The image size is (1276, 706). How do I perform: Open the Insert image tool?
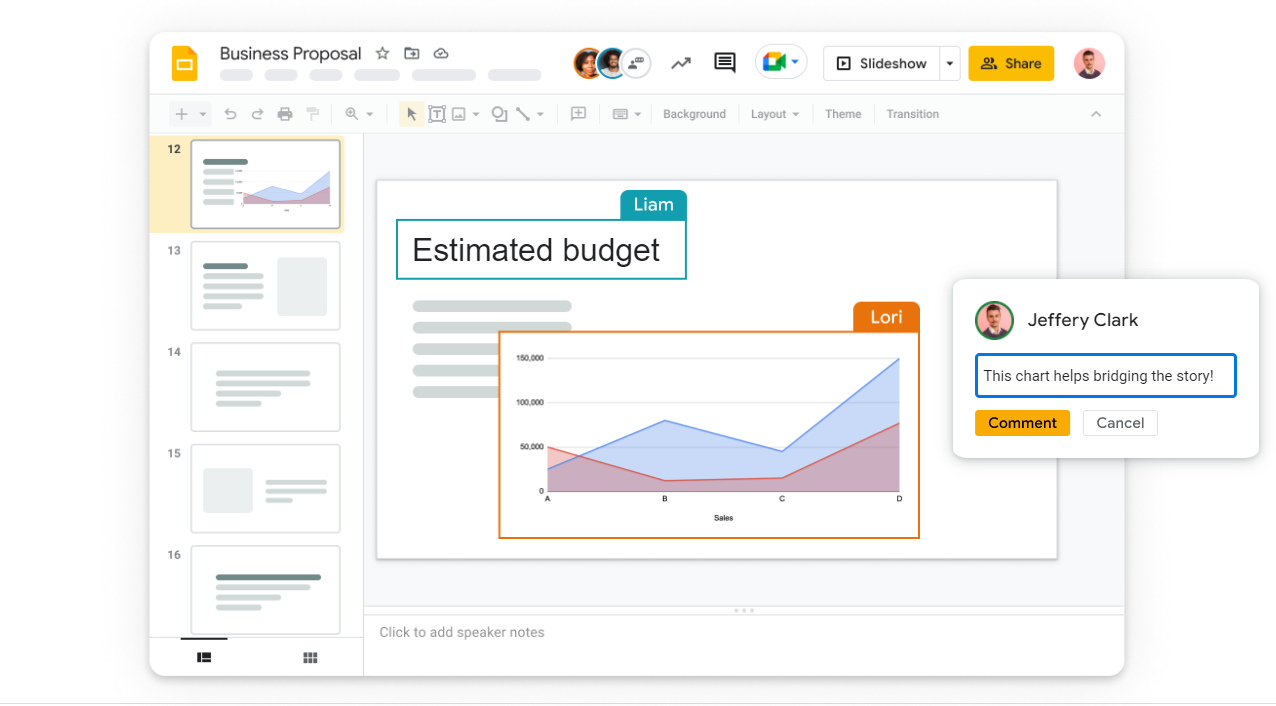point(459,113)
